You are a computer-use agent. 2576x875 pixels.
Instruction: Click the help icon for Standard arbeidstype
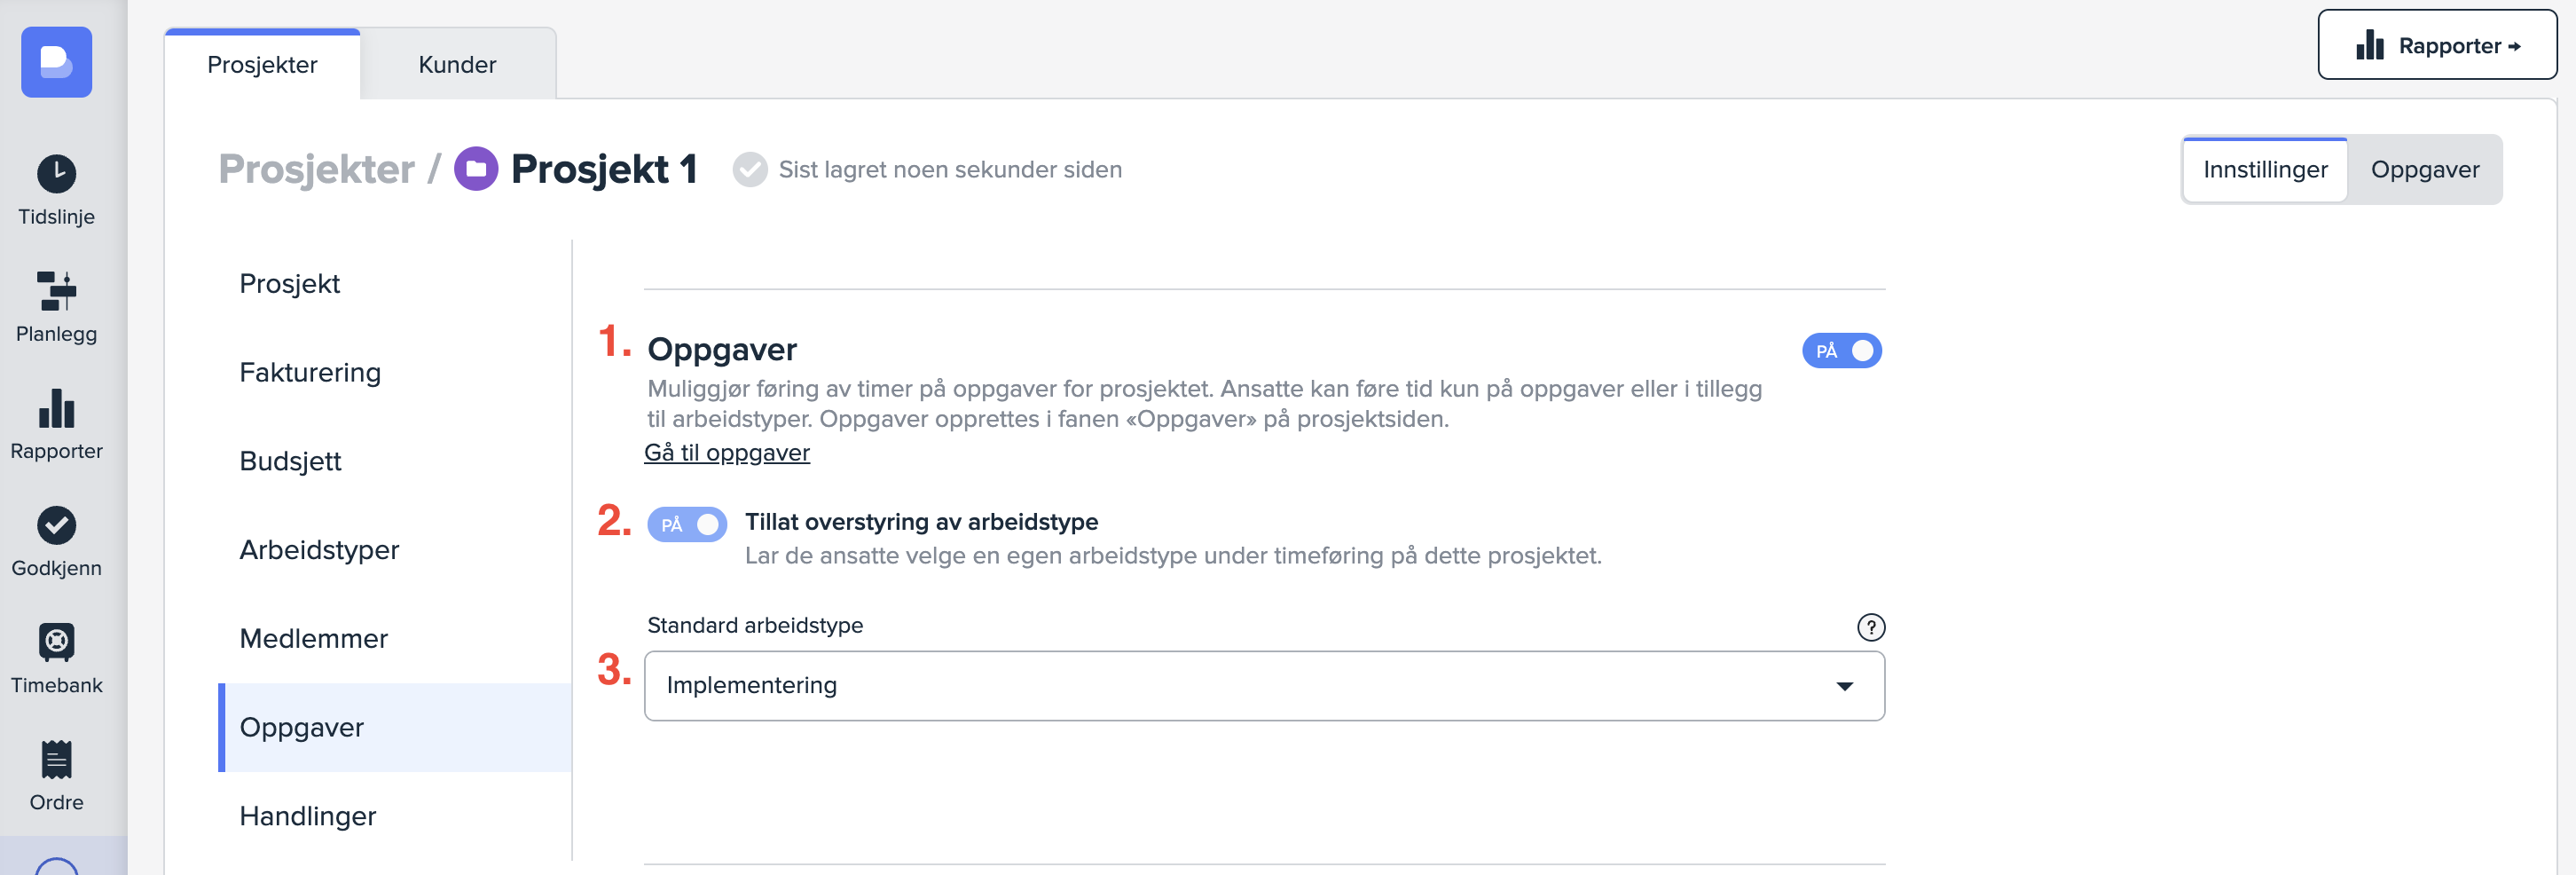[x=1870, y=627]
